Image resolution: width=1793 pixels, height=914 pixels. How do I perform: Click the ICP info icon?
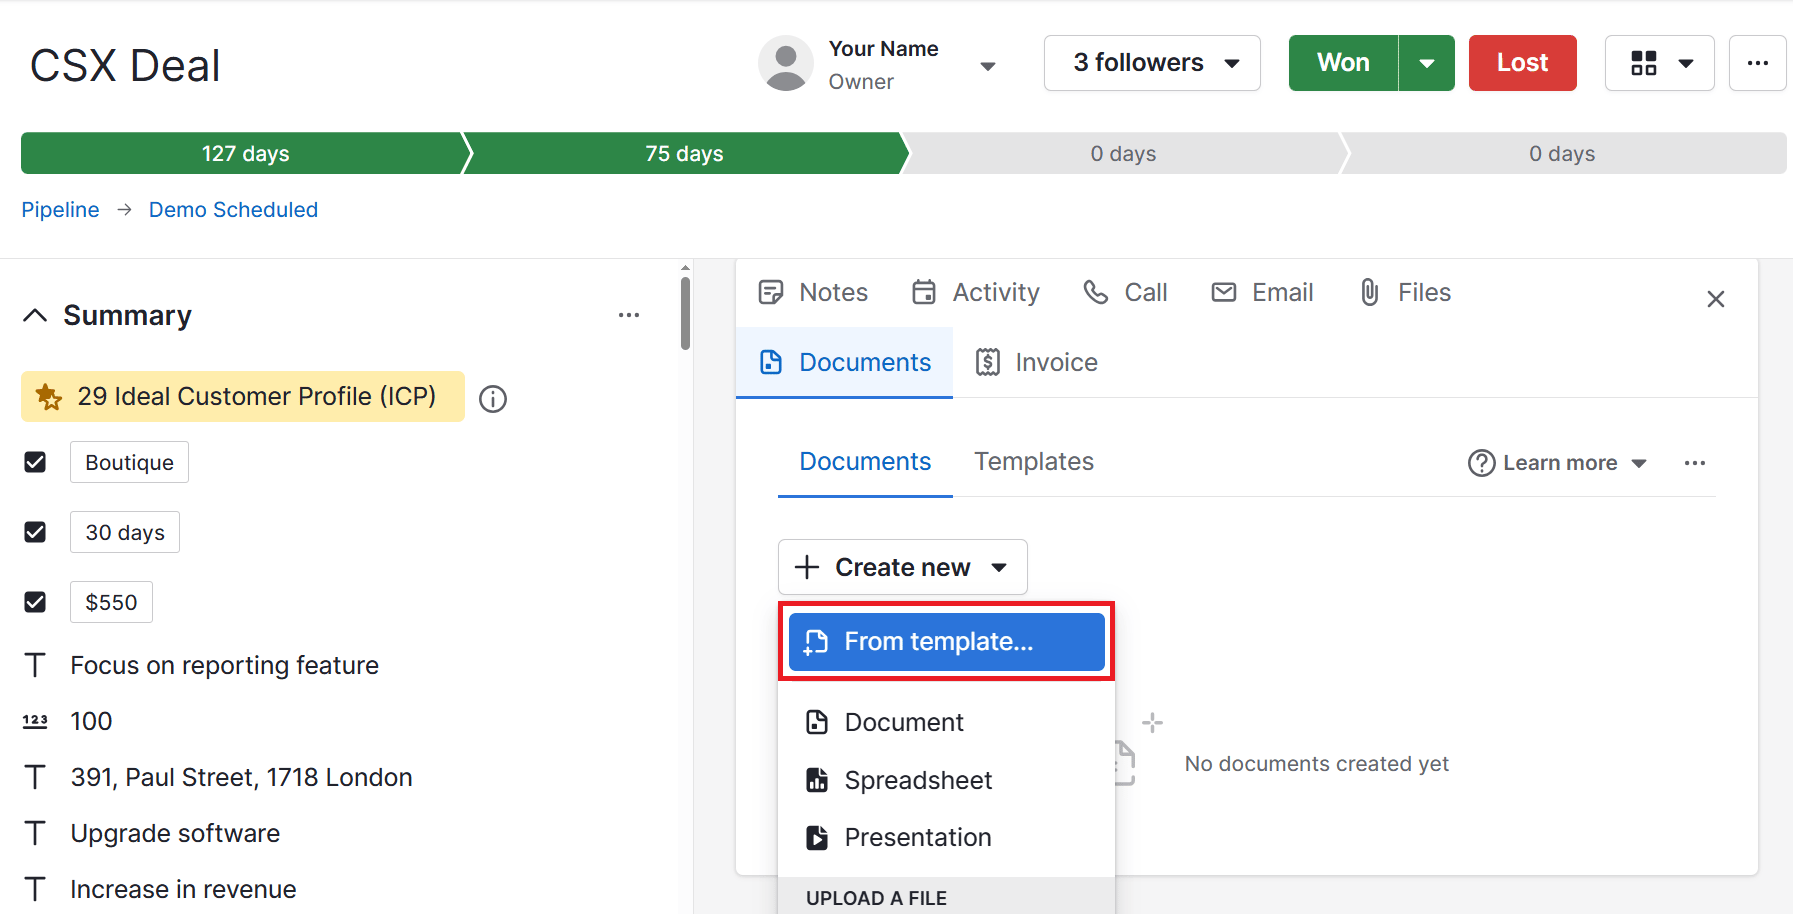[x=493, y=399]
